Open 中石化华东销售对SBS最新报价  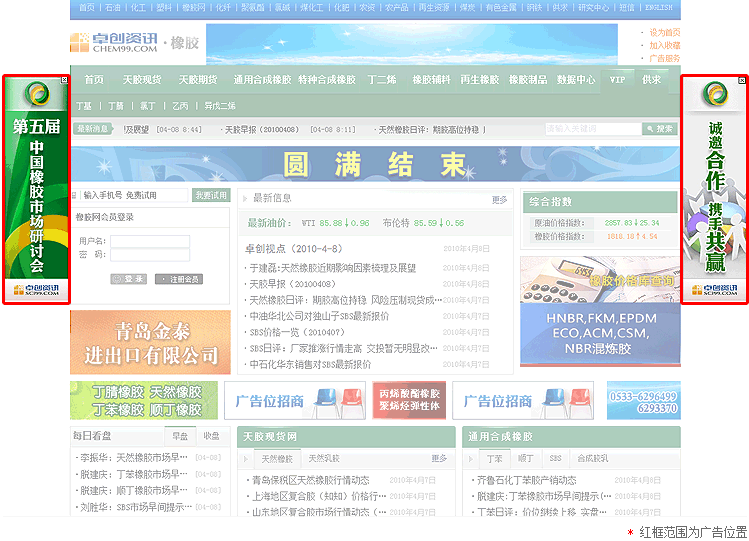tap(310, 365)
